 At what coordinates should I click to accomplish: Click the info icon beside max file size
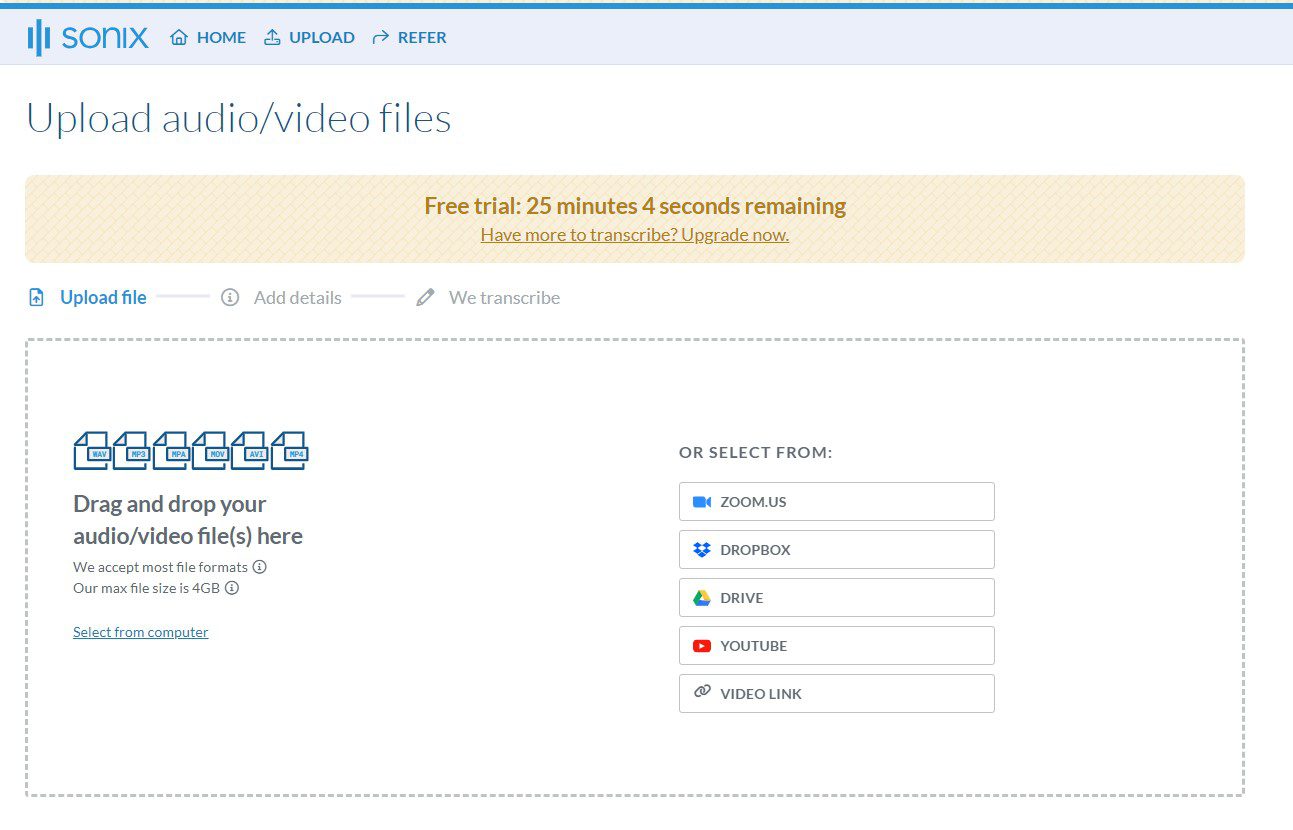click(231, 589)
